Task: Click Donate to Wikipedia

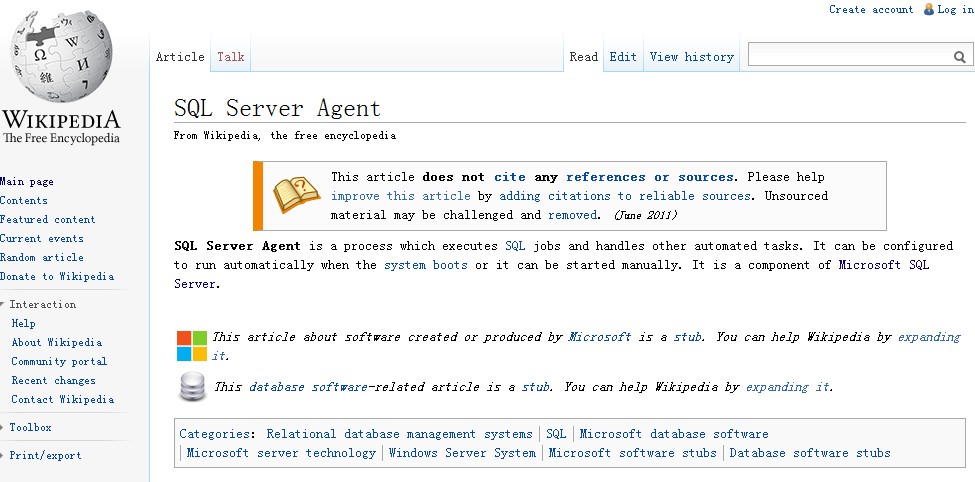Action: point(57,276)
